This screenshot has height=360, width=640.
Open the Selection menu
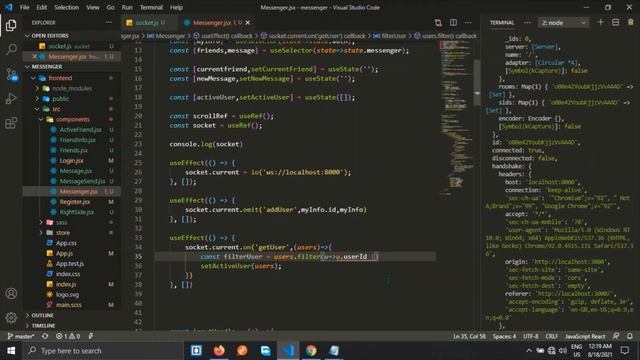point(67,7)
